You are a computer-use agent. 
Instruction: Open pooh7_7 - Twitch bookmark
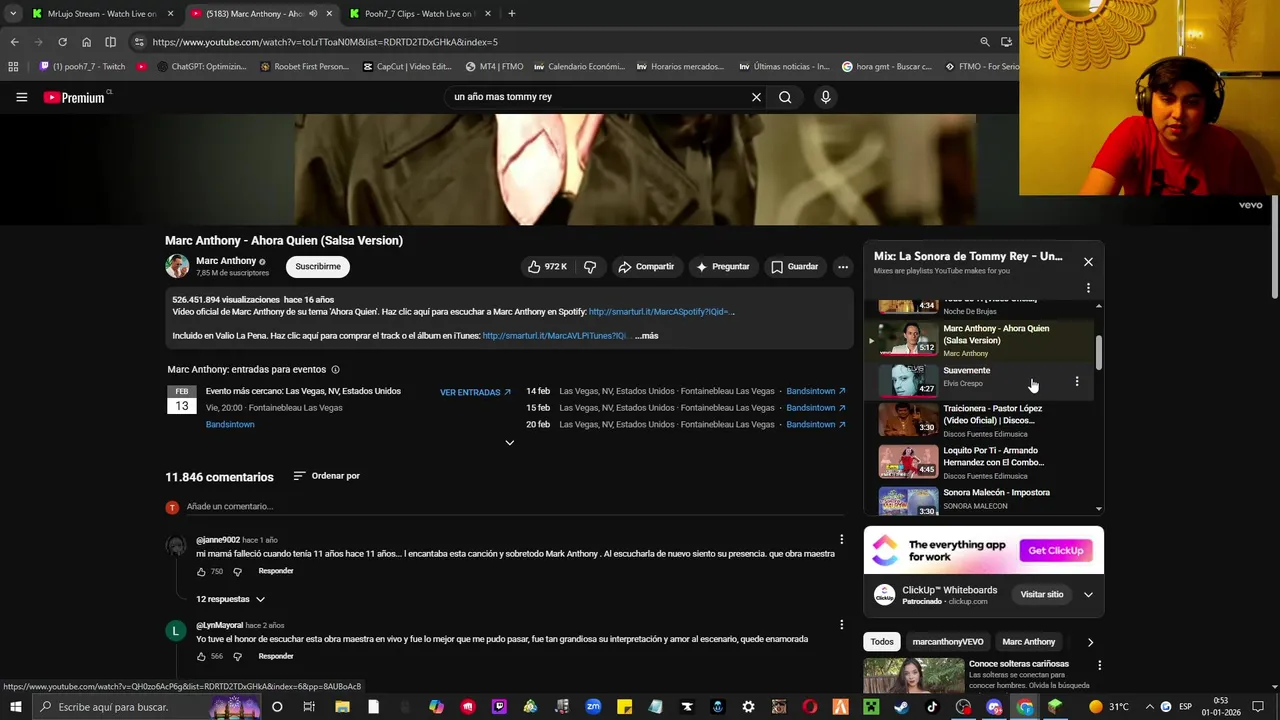click(83, 67)
